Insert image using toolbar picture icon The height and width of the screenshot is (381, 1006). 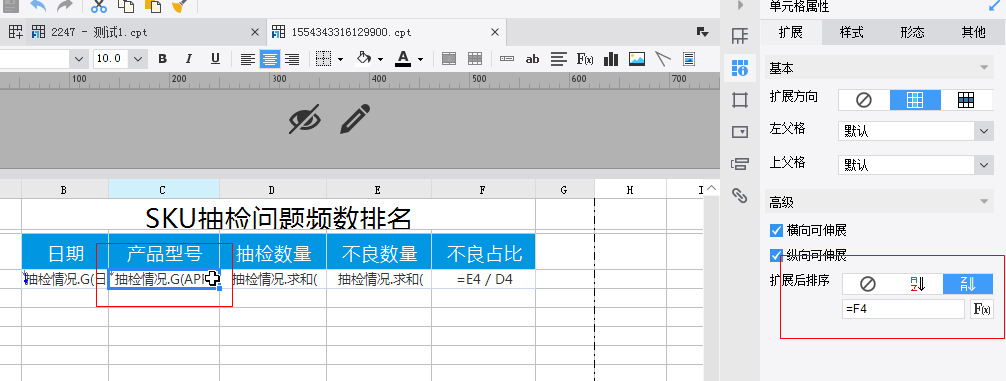pos(636,59)
